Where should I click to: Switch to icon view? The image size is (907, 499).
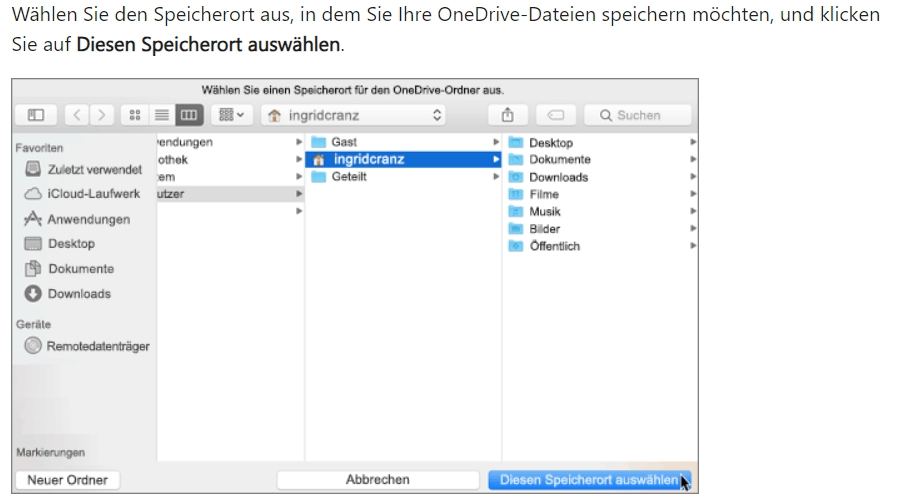click(x=135, y=115)
